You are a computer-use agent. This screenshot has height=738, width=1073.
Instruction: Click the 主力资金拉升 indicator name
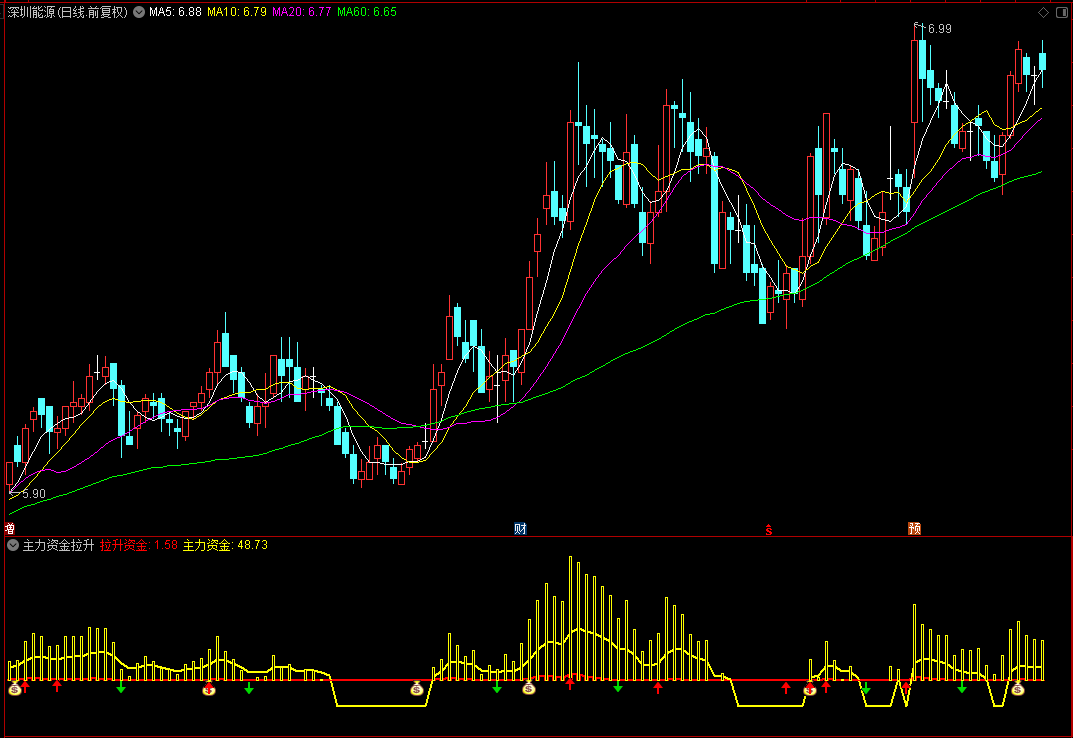click(x=58, y=546)
